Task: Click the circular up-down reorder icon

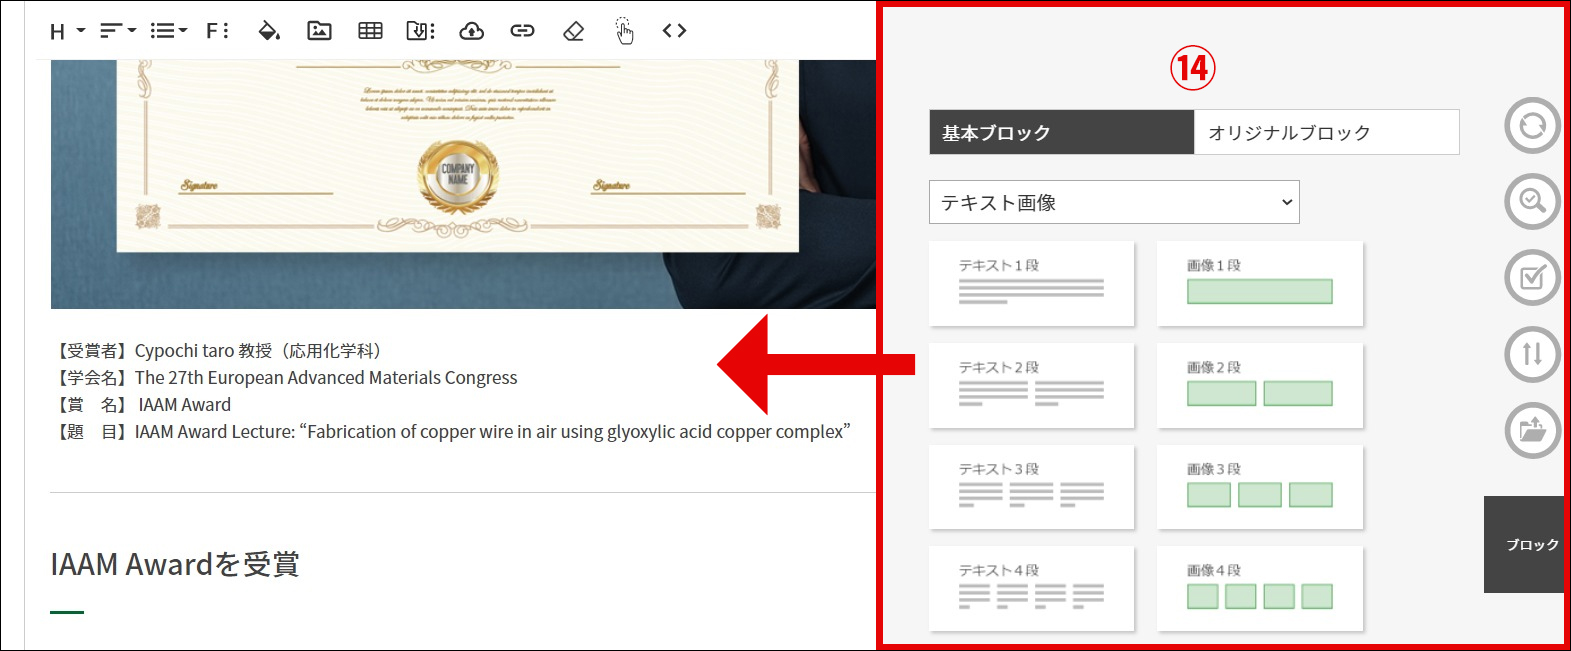Action: point(1532,354)
